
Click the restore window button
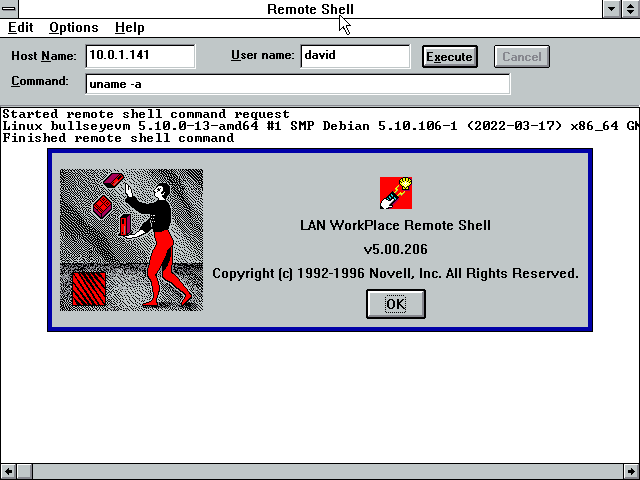(630, 9)
